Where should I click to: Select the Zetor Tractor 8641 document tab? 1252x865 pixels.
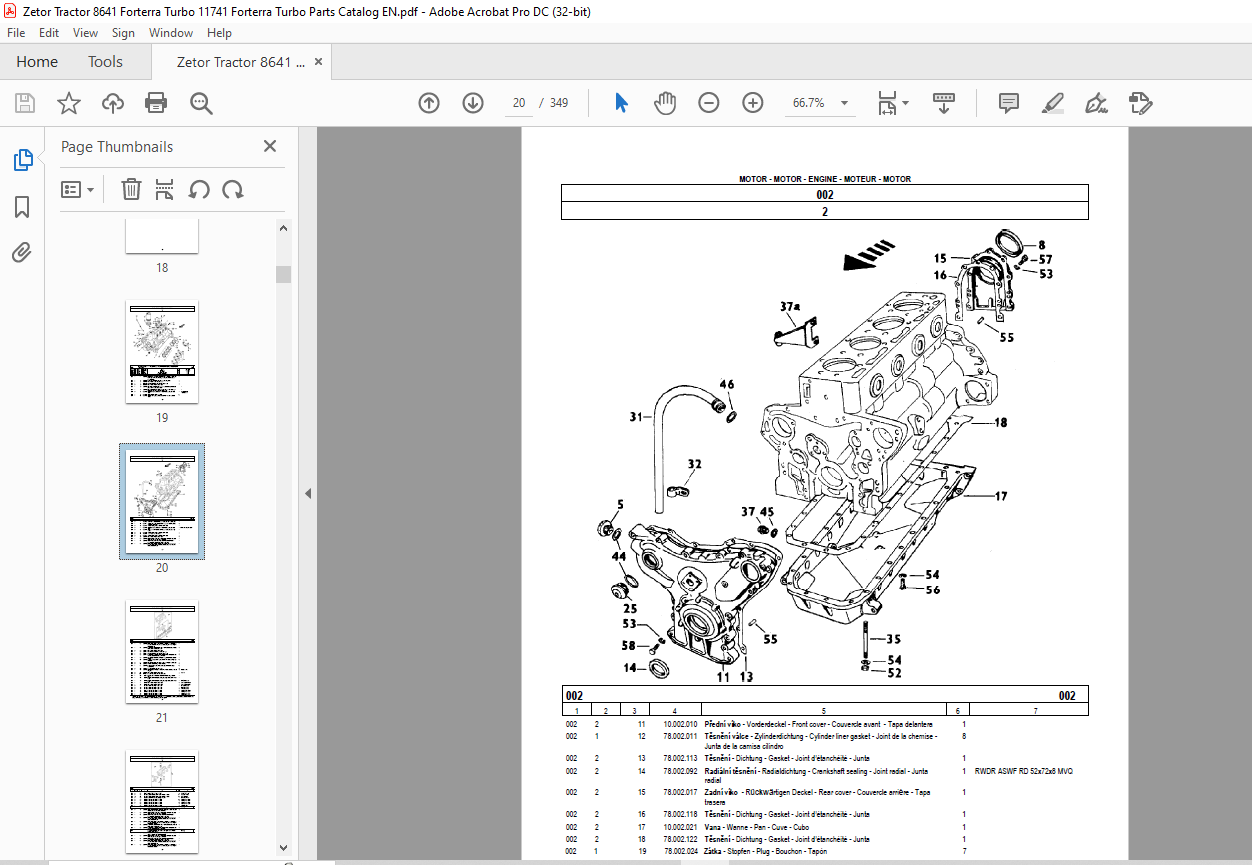pos(241,62)
